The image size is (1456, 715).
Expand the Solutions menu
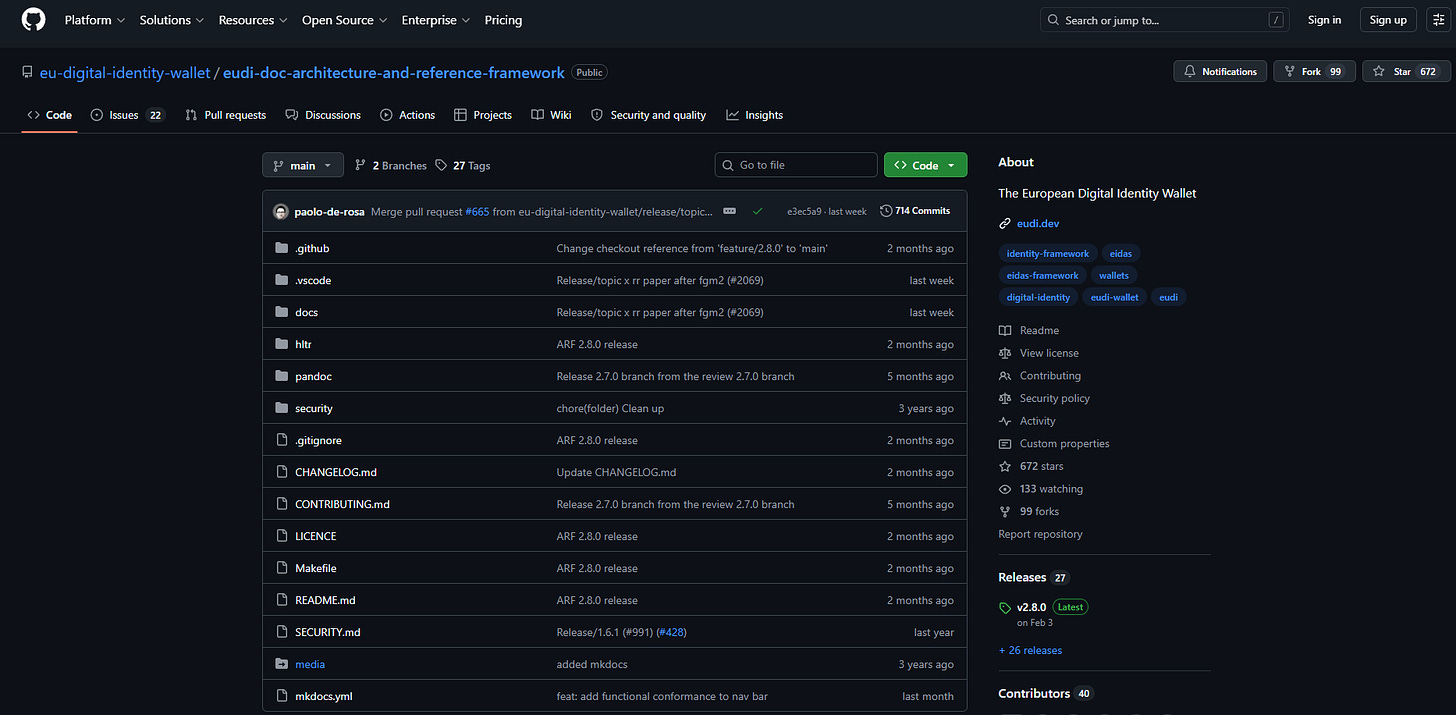click(x=171, y=20)
